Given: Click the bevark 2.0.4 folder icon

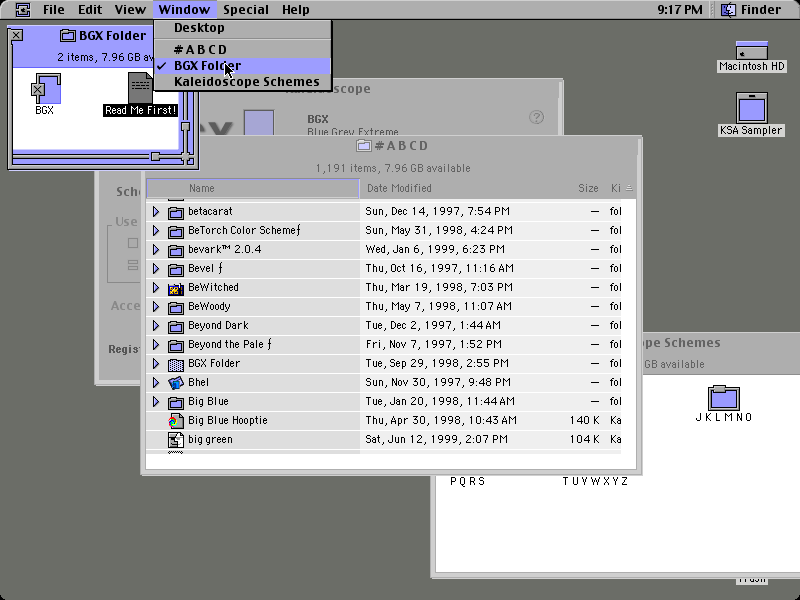Looking at the screenshot, I should [176, 249].
